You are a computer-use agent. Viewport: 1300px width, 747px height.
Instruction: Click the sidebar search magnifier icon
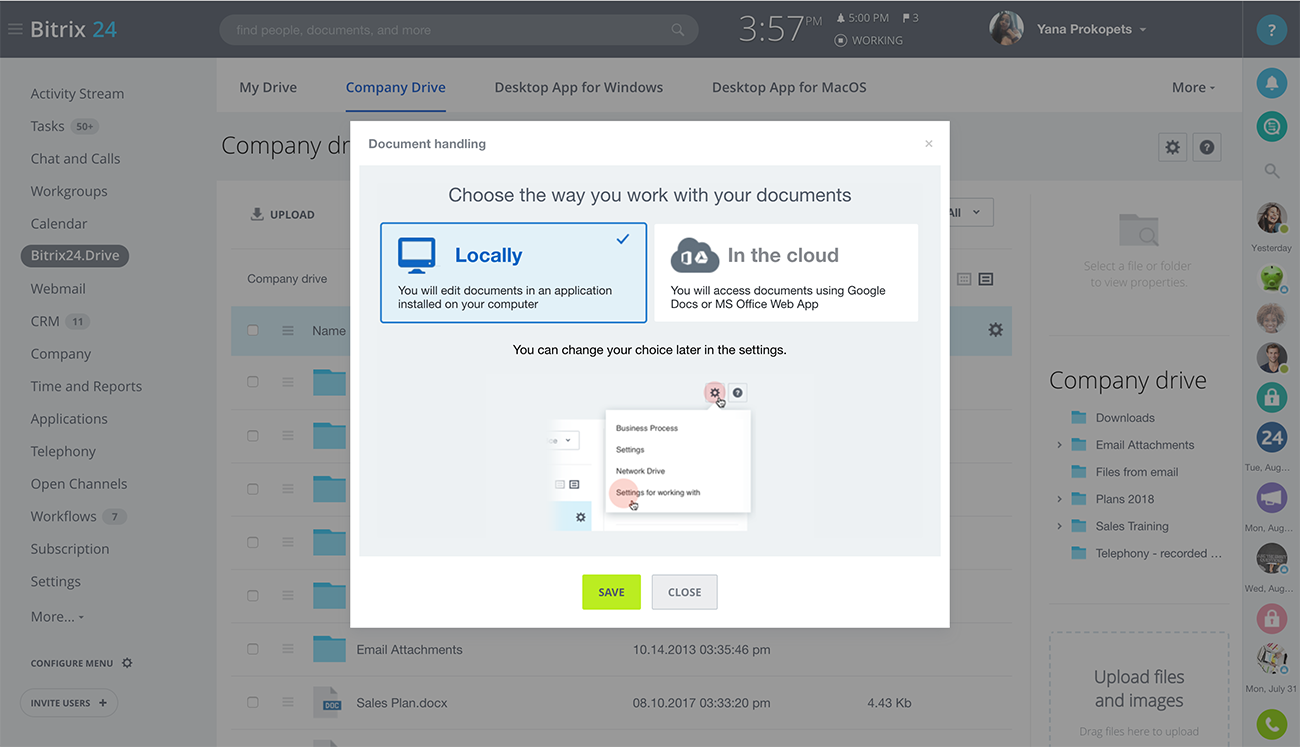point(1271,171)
